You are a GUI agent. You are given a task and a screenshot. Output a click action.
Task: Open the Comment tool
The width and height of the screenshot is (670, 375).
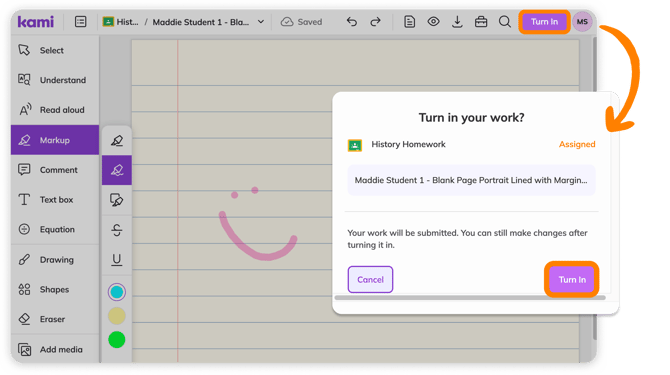pyautogui.click(x=55, y=170)
